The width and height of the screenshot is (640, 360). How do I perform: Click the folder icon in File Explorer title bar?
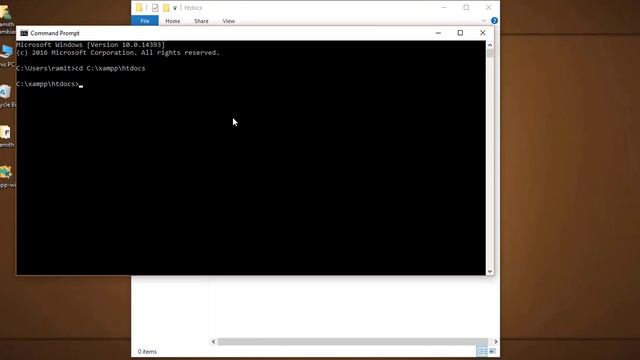[x=139, y=7]
